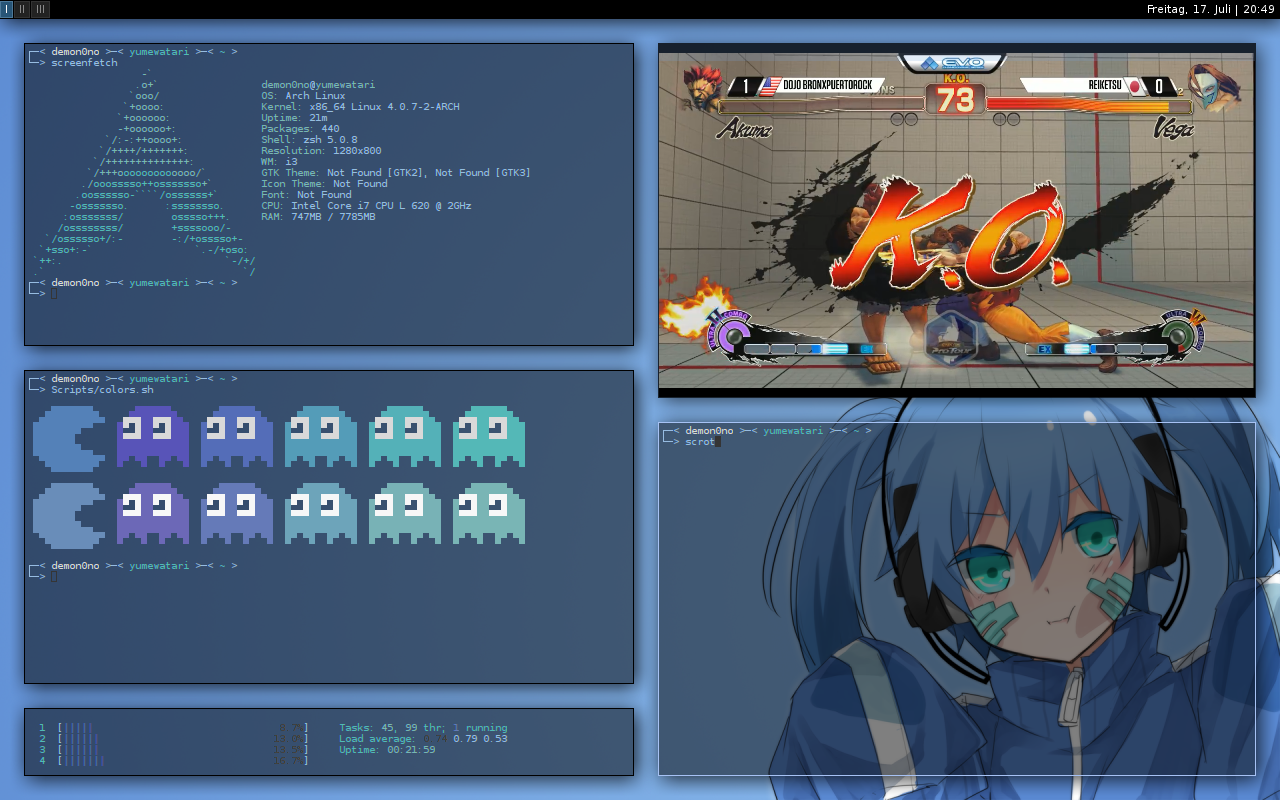This screenshot has width=1280, height=800.
Task: Focus the empty prompt in the screenfetch terminal
Action: (54, 294)
